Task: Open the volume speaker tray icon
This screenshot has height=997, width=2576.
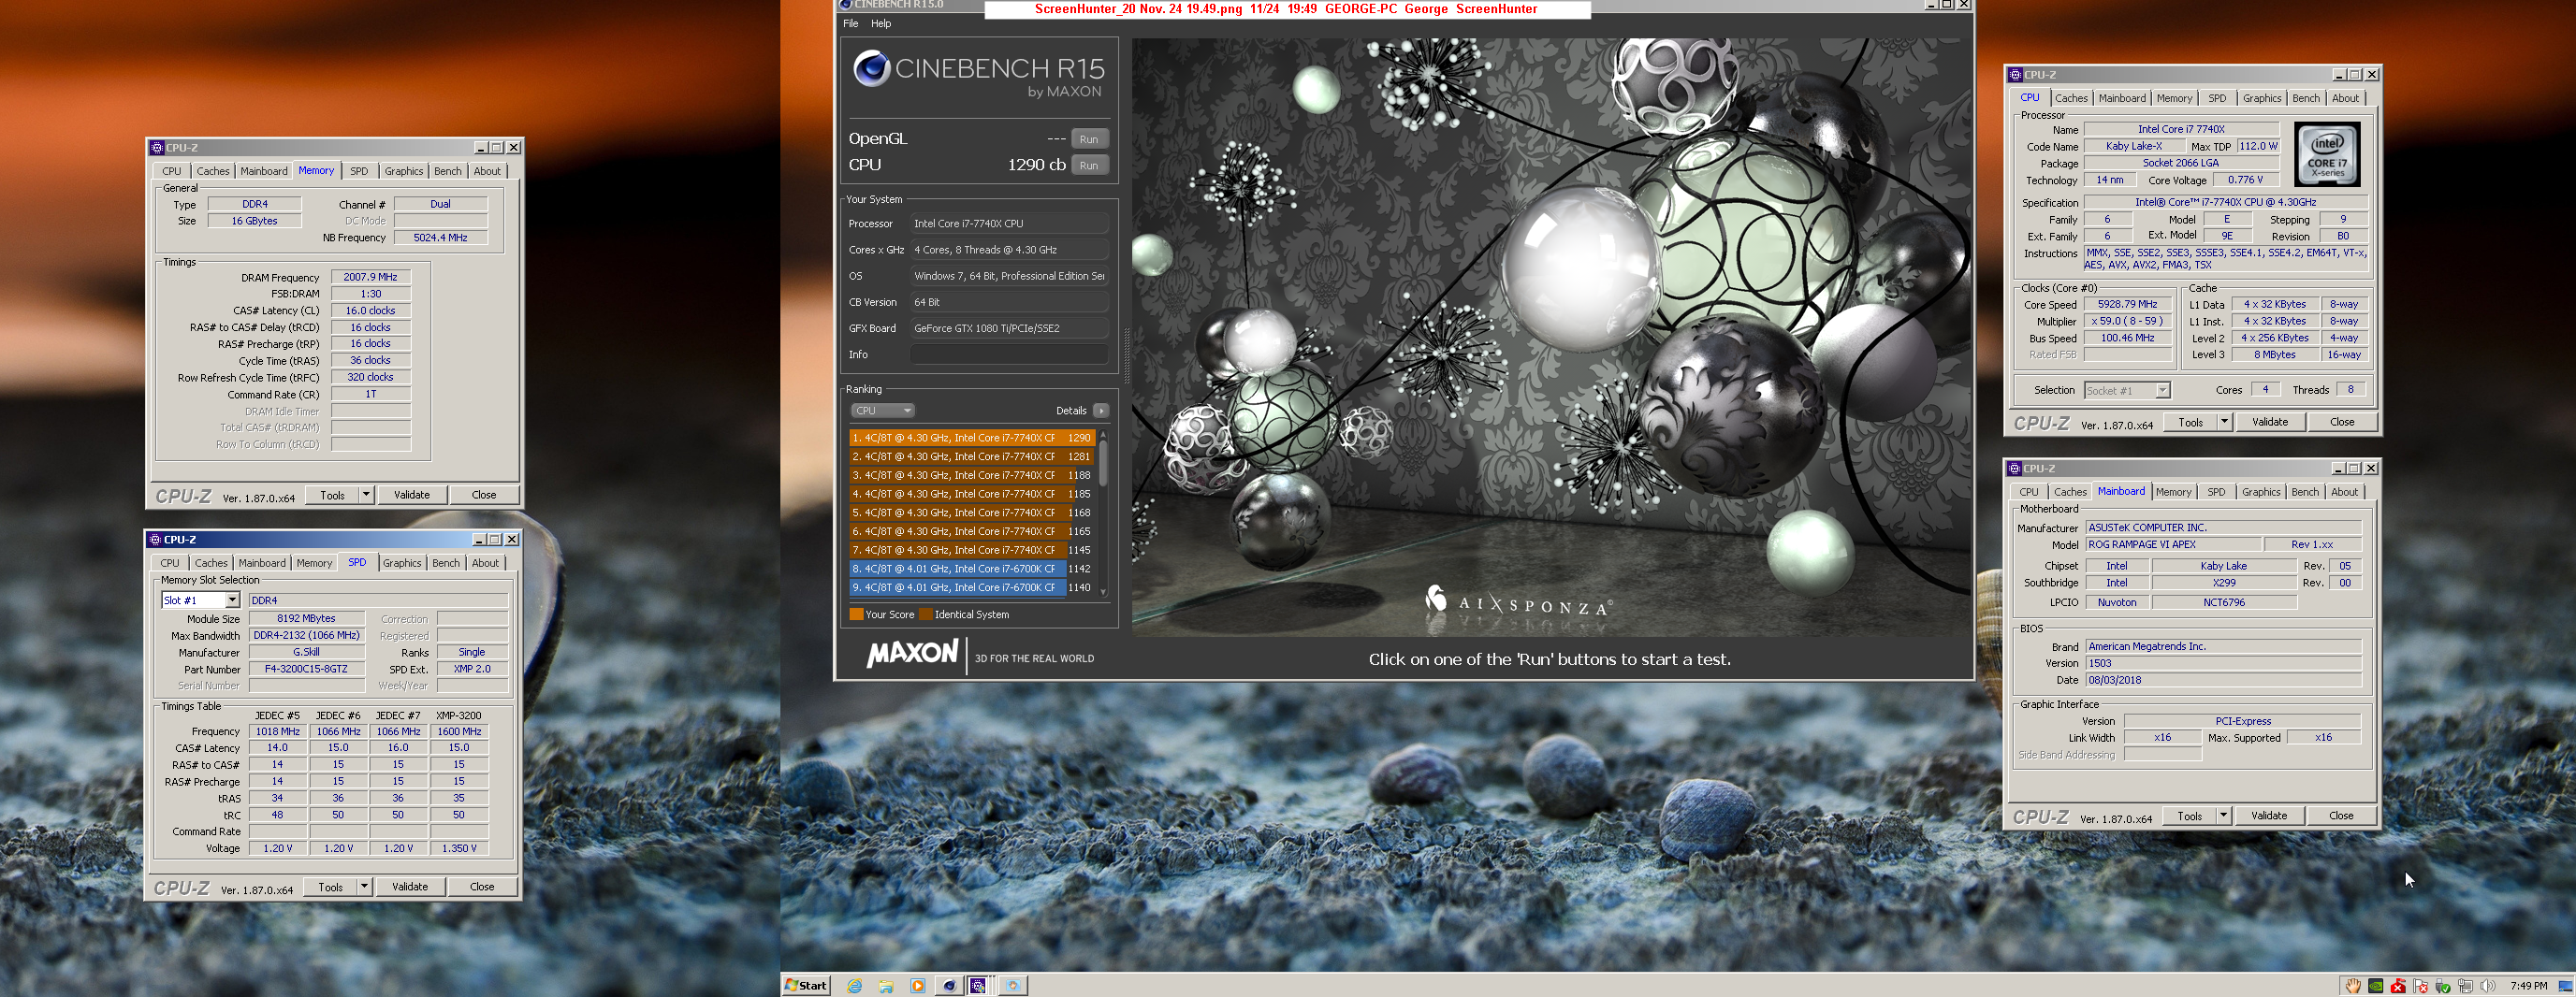Action: pyautogui.click(x=2487, y=986)
